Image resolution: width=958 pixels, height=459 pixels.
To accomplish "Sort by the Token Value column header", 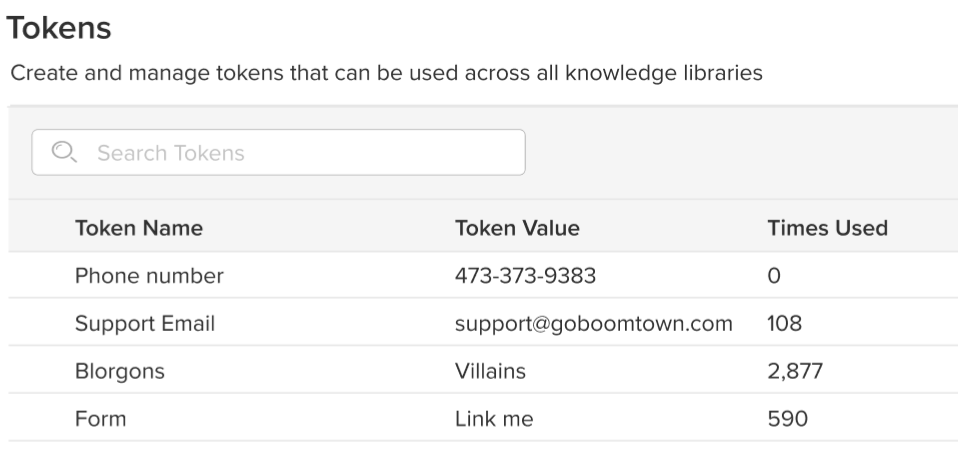I will point(517,228).
